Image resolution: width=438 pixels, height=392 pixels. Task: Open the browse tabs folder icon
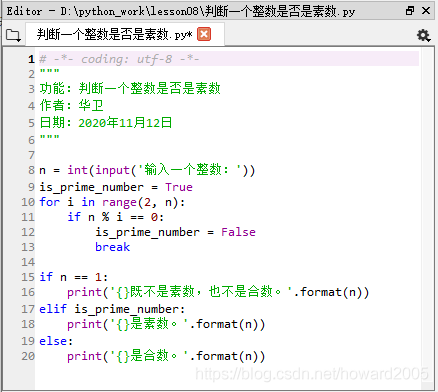click(13, 35)
